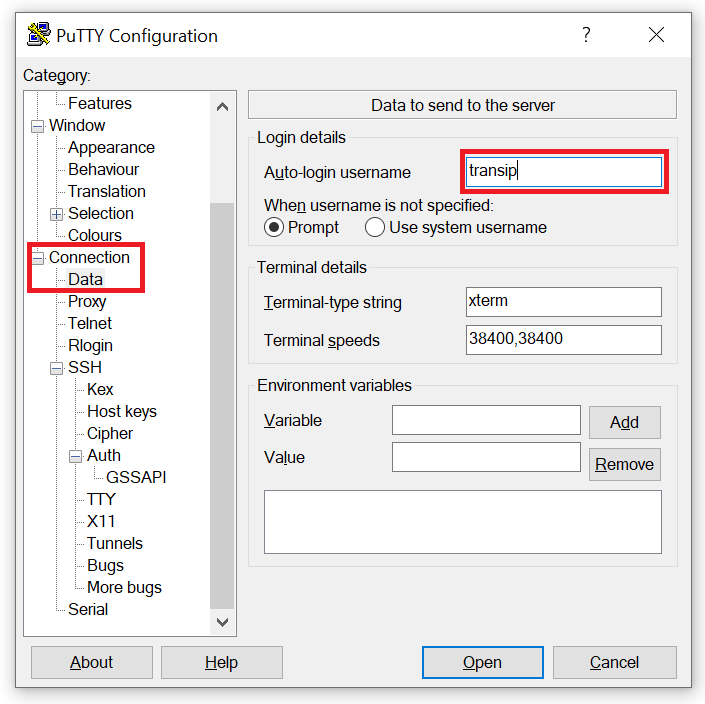705x704 pixels.
Task: Open the Translation category
Action: click(x=107, y=192)
